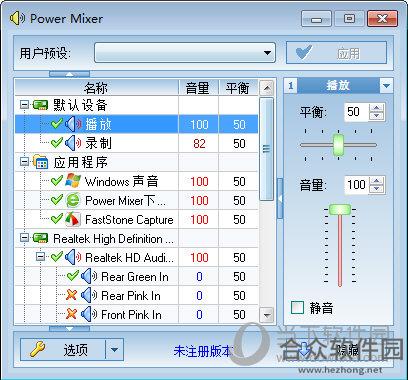Click the 平衡 value field showing 50
The height and width of the screenshot is (380, 408).
(357, 112)
